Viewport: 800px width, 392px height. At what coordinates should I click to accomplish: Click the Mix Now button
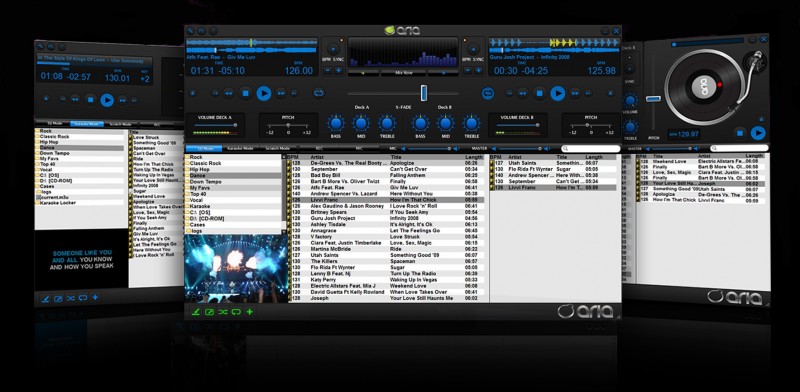[404, 73]
